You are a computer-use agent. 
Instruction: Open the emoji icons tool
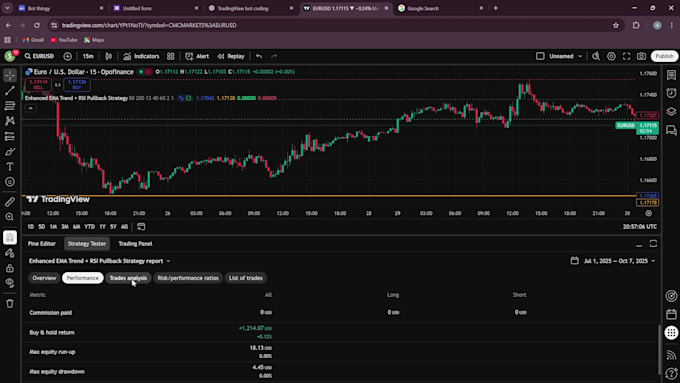click(x=10, y=182)
